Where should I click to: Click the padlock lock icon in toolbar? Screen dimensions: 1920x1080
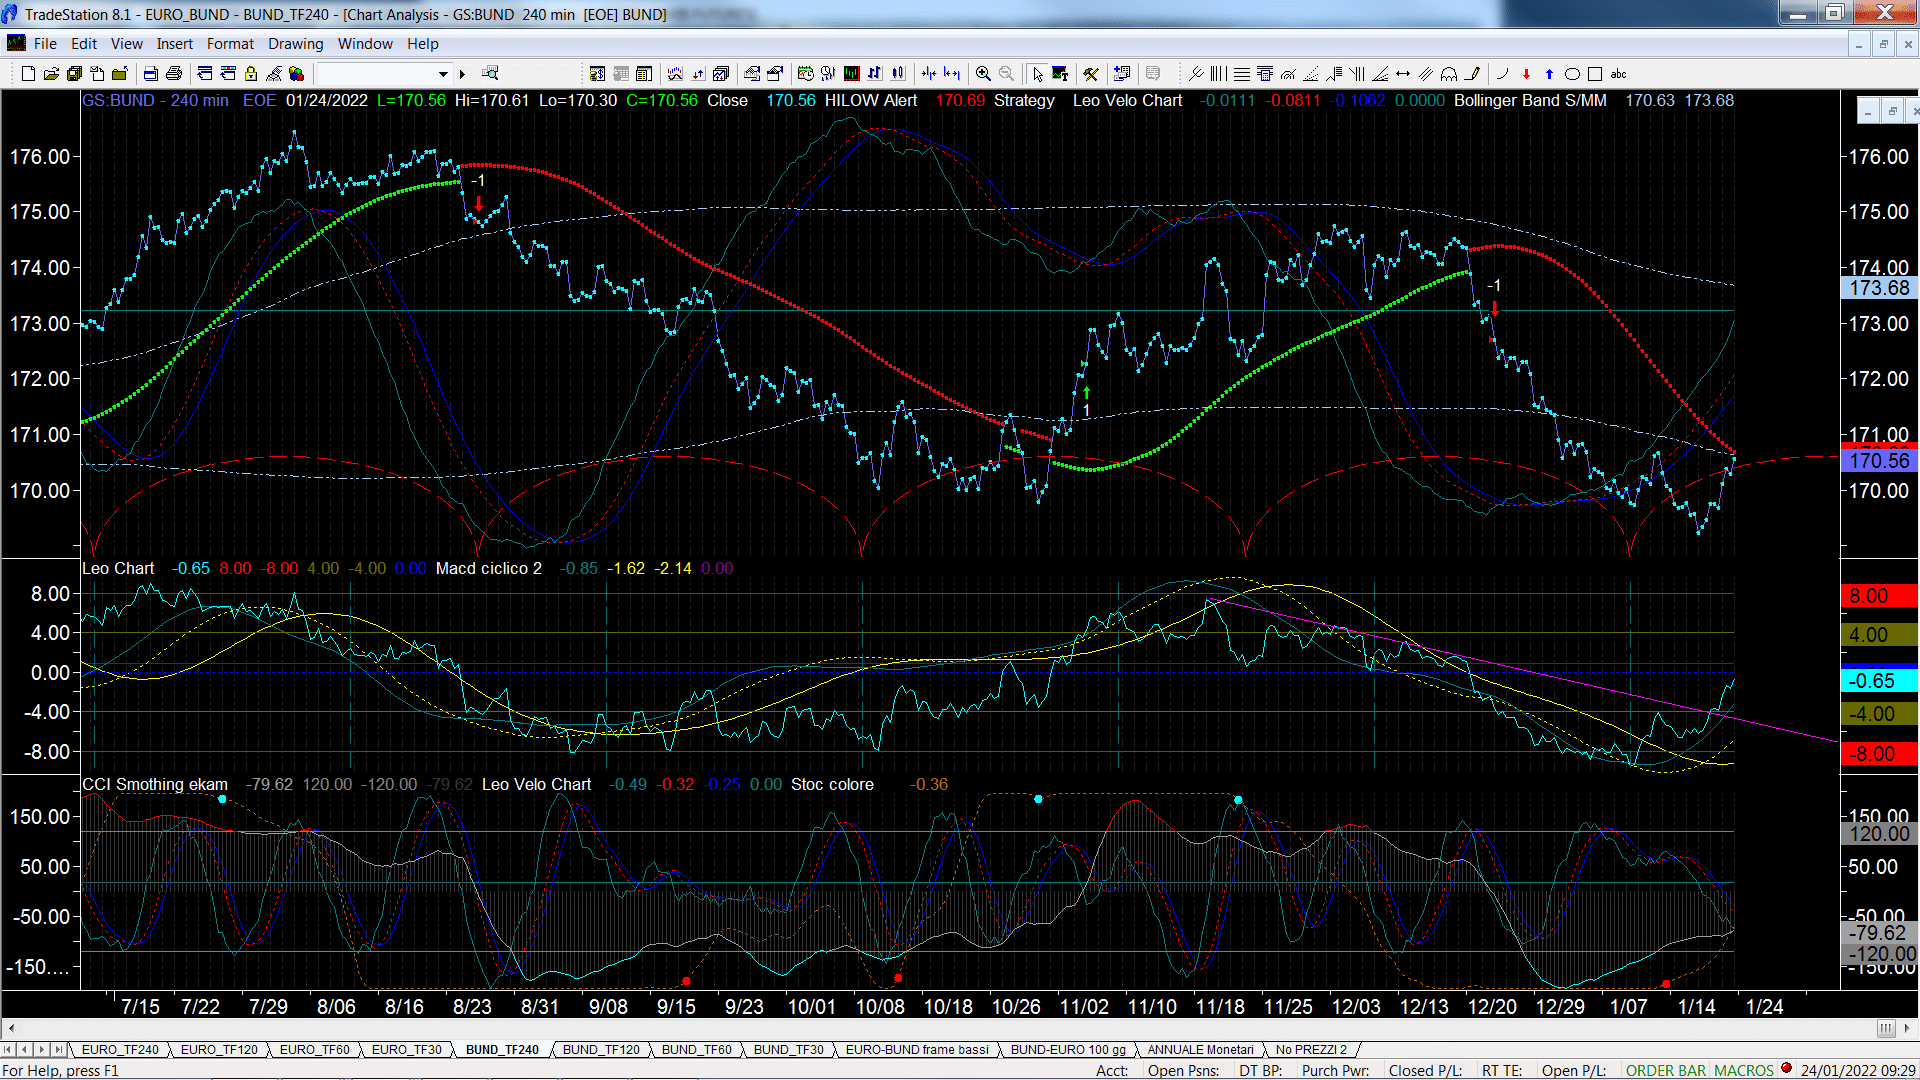[251, 74]
